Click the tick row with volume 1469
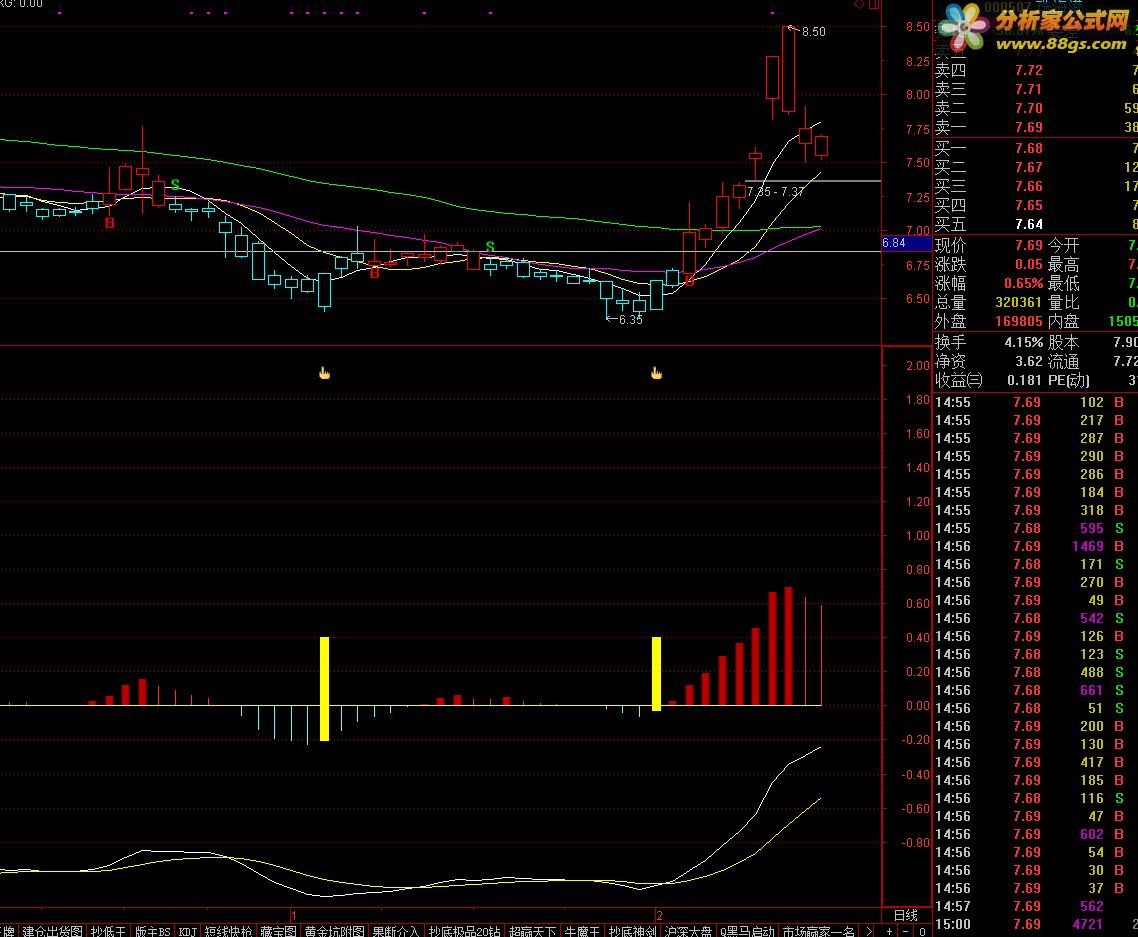Viewport: 1138px width, 937px height. click(1036, 546)
